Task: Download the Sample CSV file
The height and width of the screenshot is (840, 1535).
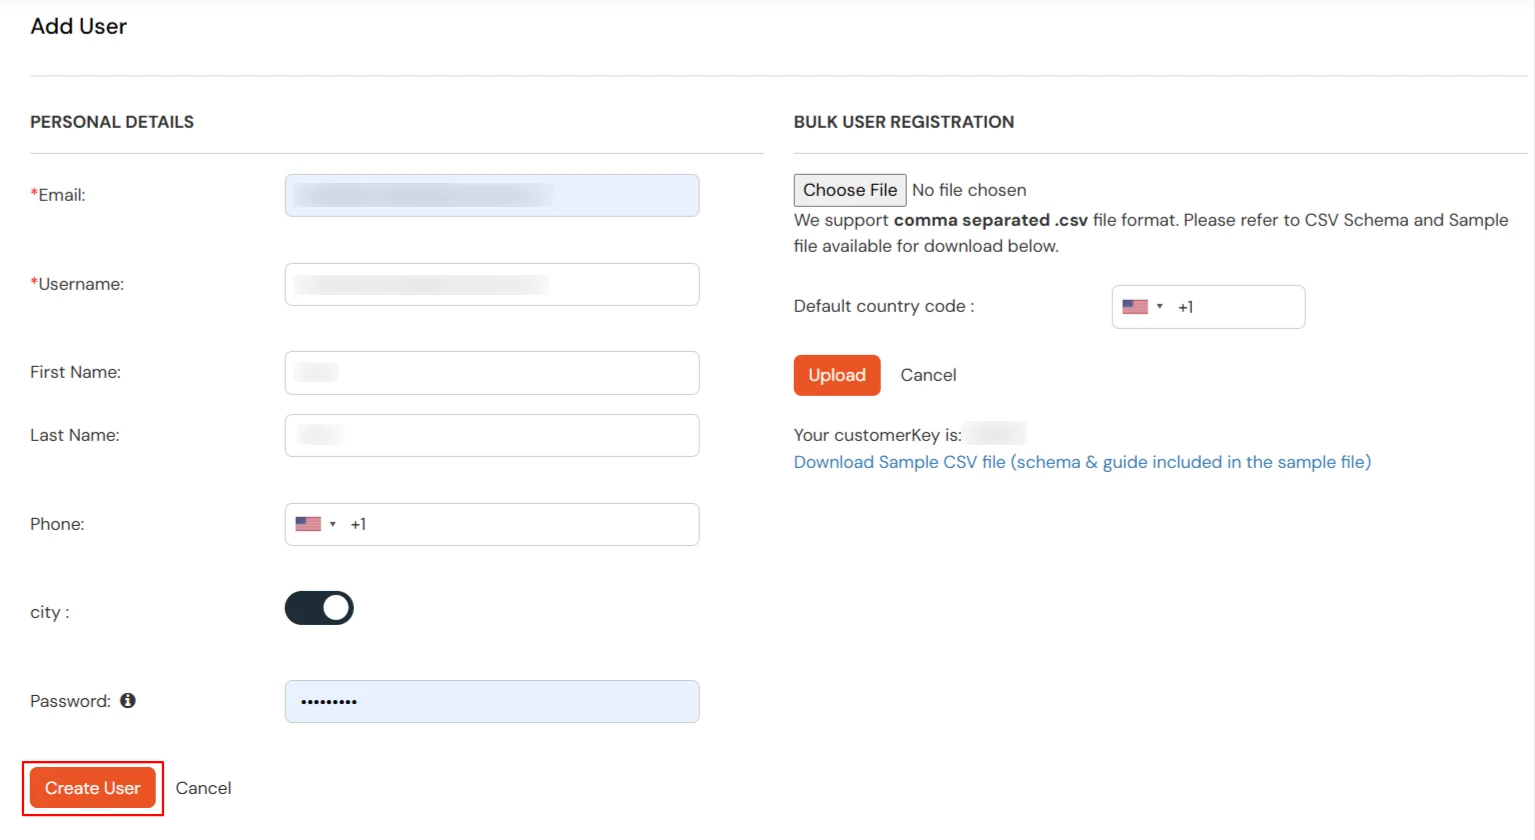Action: pyautogui.click(x=1081, y=461)
